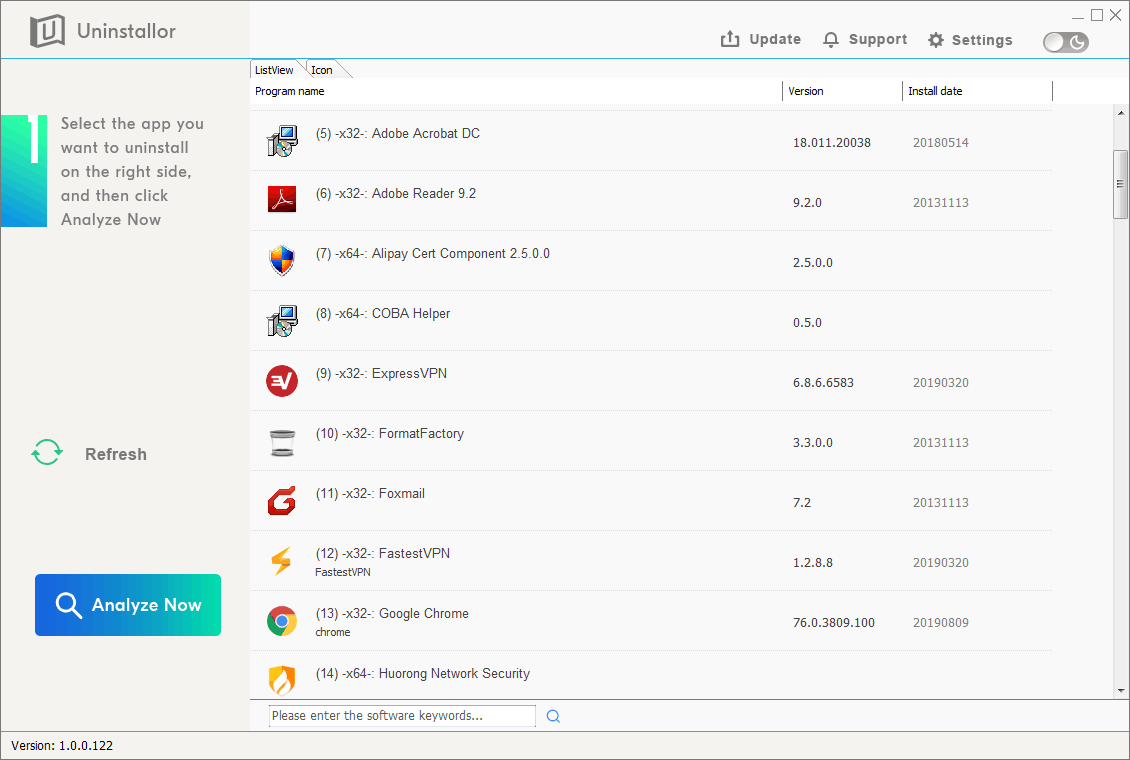Select the Alipay Cert Component shield icon
This screenshot has width=1130, height=760.
click(x=282, y=260)
